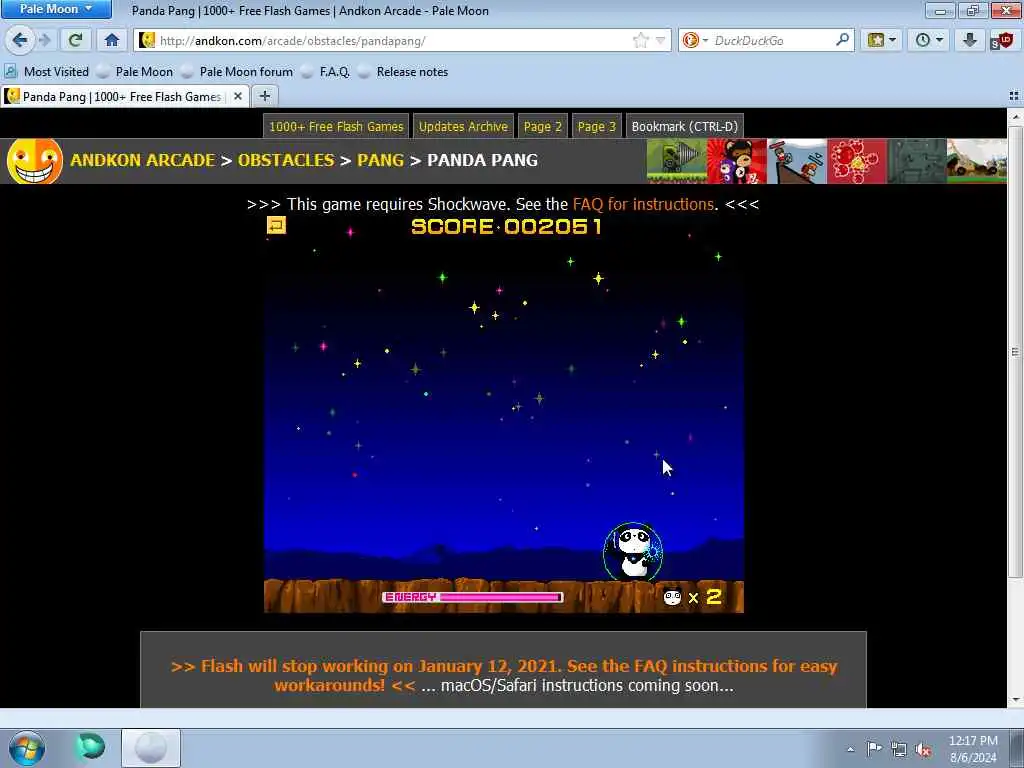Go to Page 2 tab
The image size is (1024, 768).
pyautogui.click(x=543, y=127)
